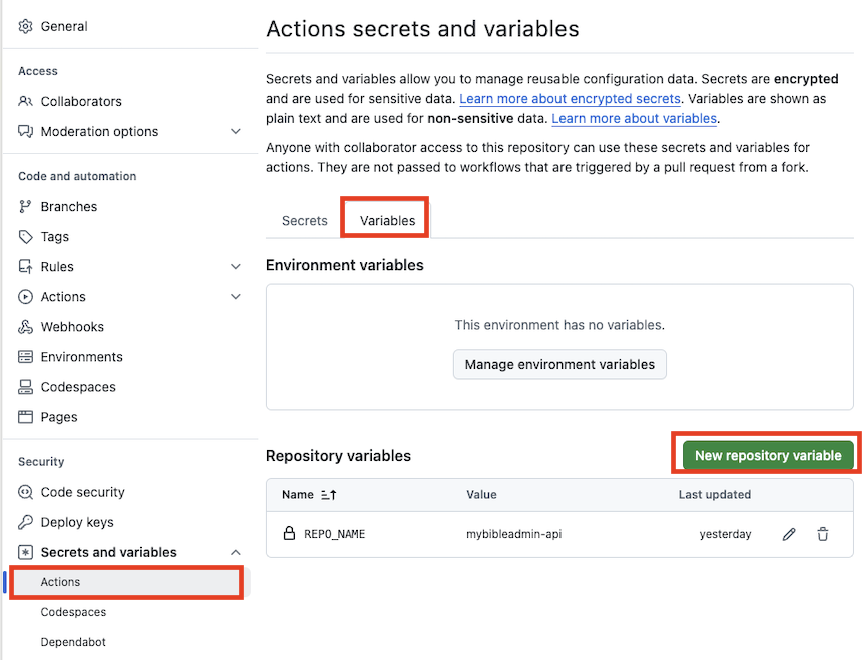
Task: Click the Tags icon in sidebar
Action: 26,237
